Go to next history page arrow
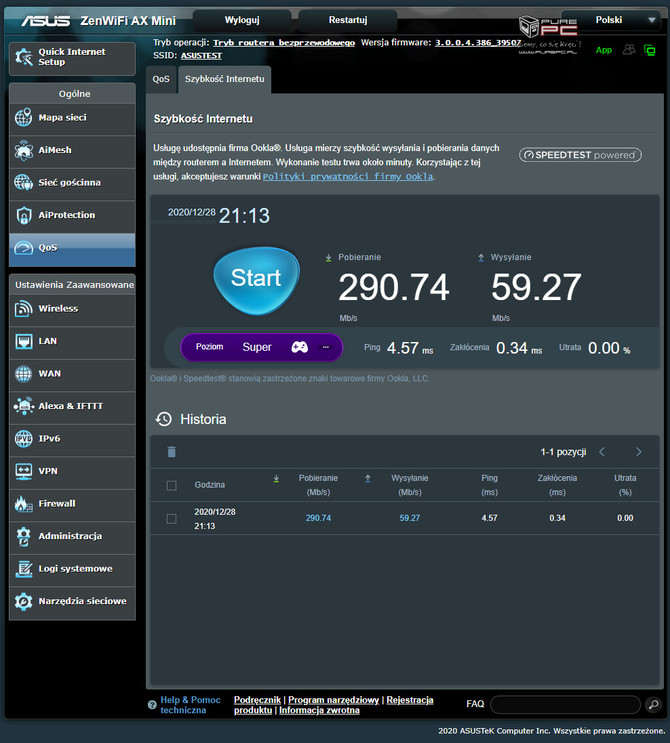Image resolution: width=670 pixels, height=743 pixels. (639, 452)
